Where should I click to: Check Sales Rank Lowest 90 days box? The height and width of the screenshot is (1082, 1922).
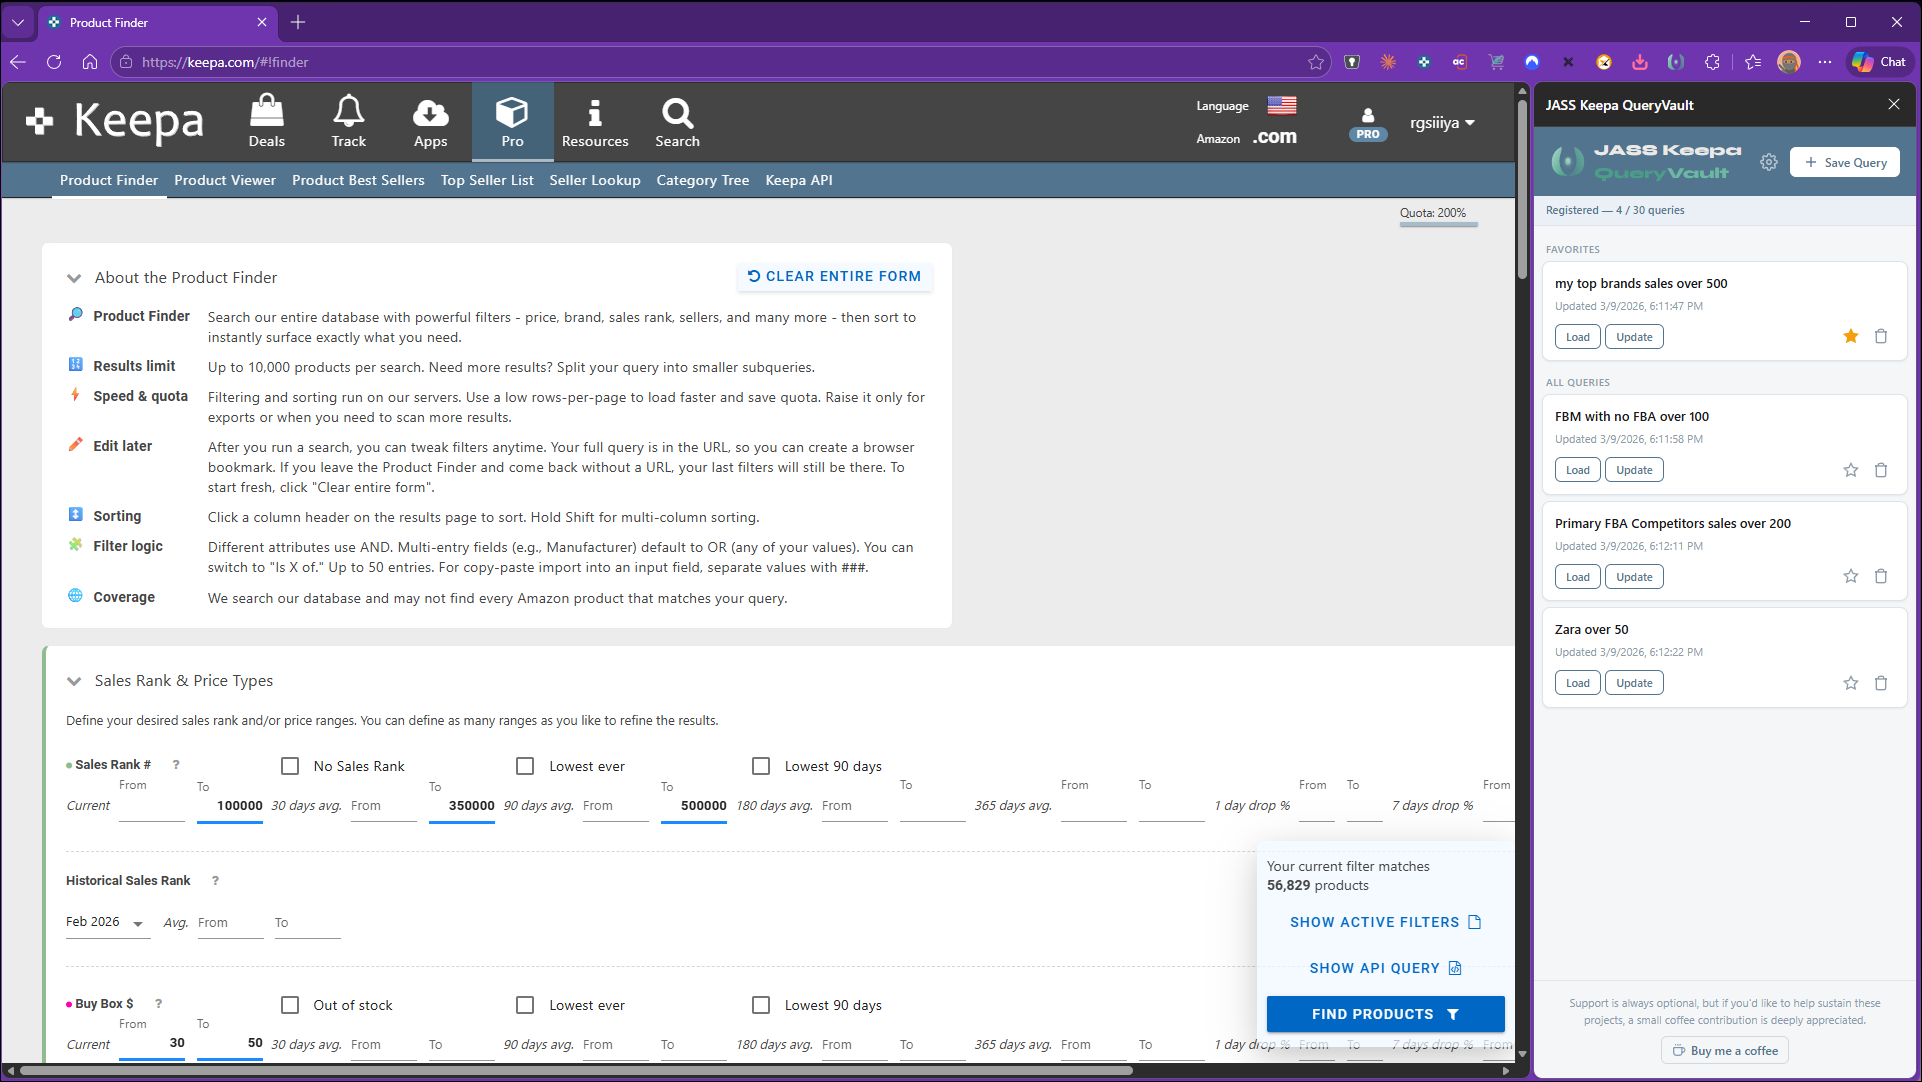761,766
